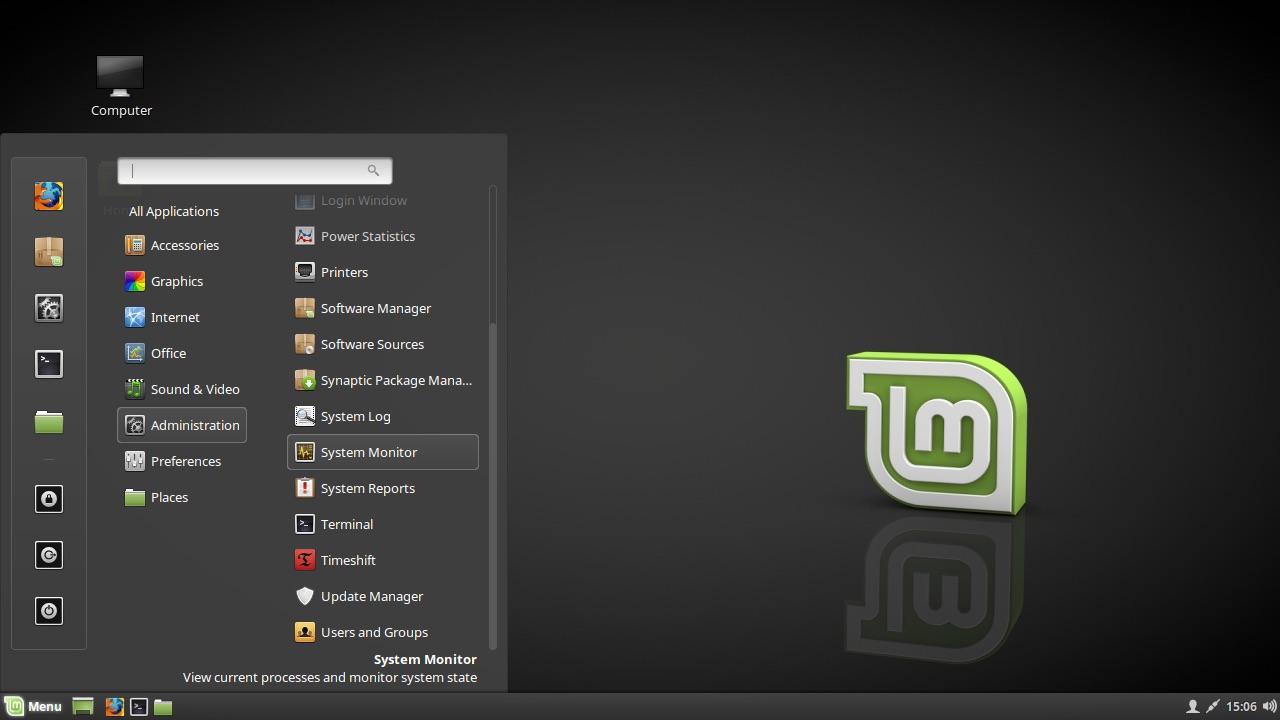Open Printers label in list
Image resolution: width=1280 pixels, height=720 pixels.
(344, 272)
